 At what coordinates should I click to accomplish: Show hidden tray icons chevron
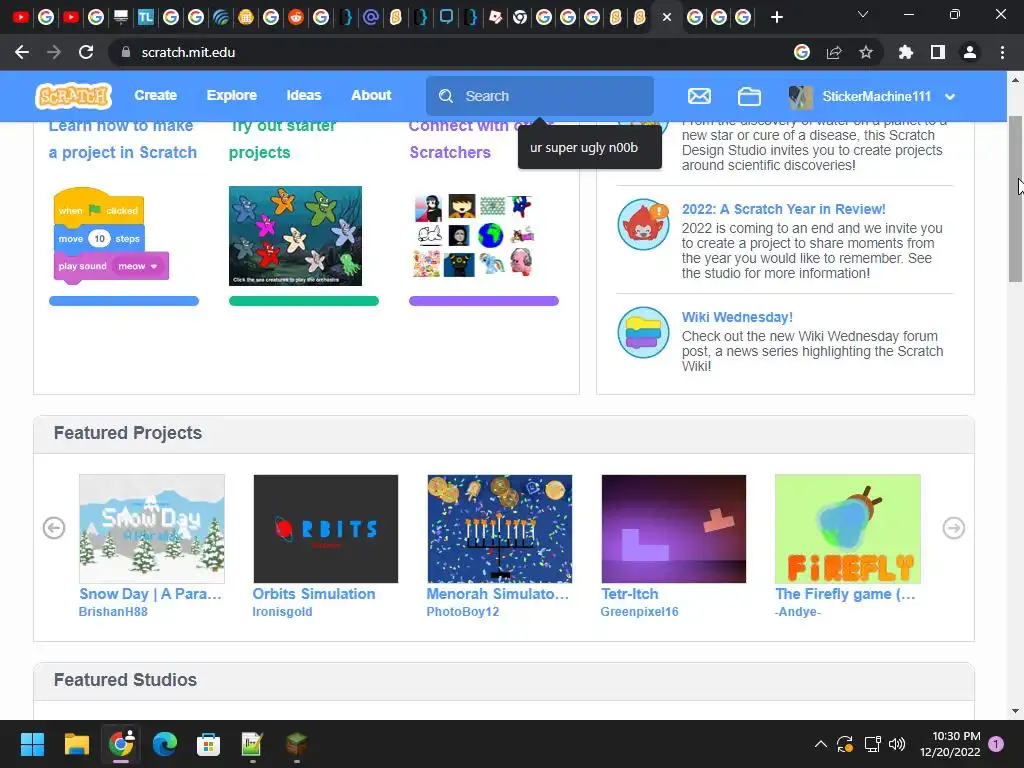tap(821, 744)
